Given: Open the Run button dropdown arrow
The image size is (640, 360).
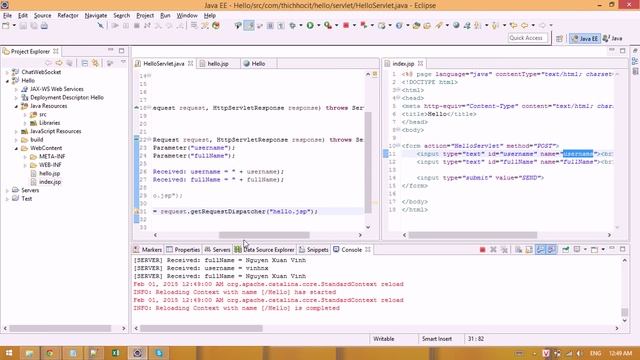Looking at the screenshot, I should (318, 25).
